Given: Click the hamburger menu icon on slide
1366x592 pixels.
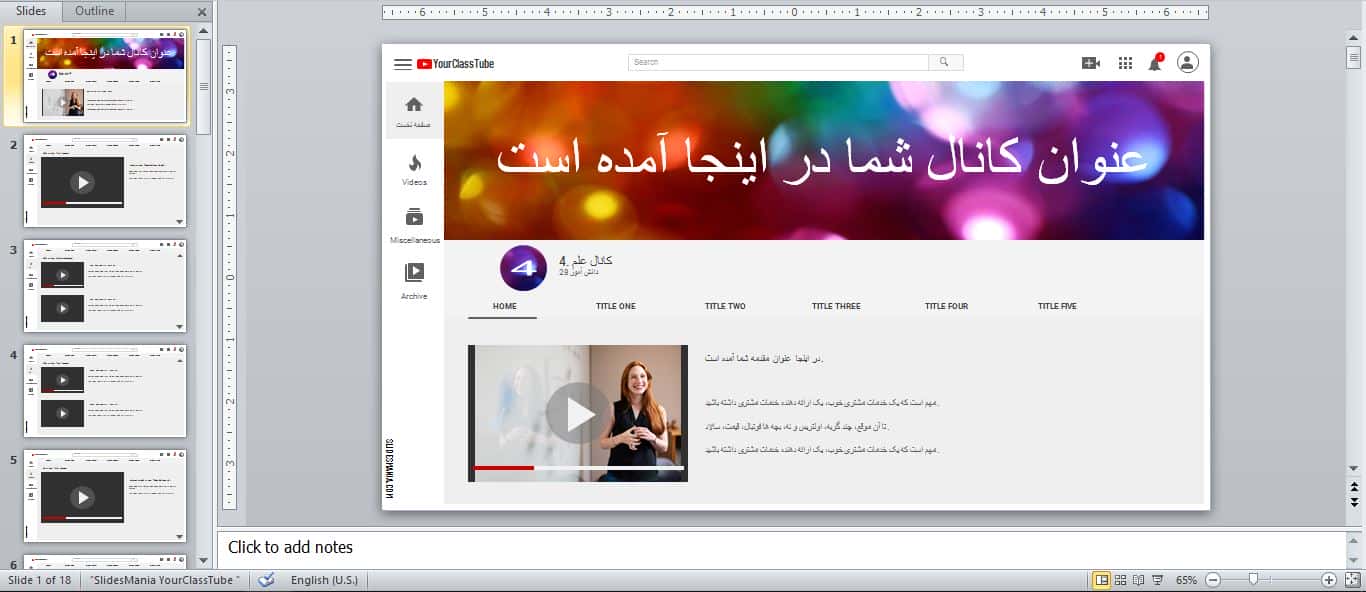Looking at the screenshot, I should point(403,64).
